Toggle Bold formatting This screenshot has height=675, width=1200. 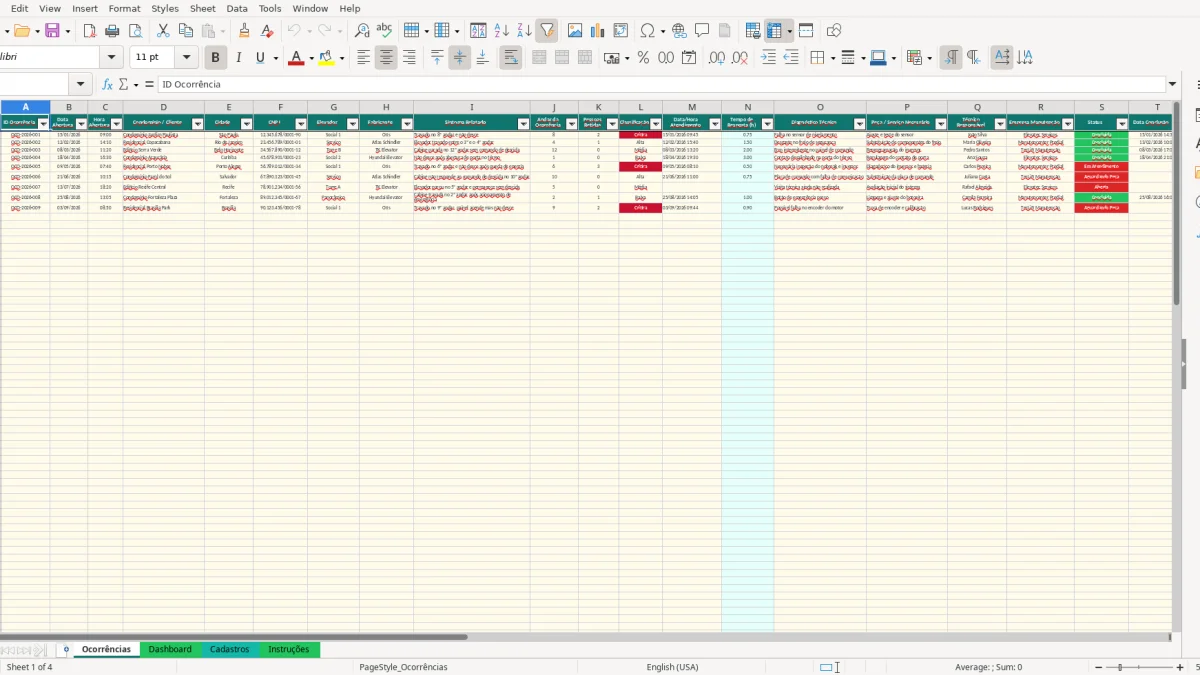(215, 58)
